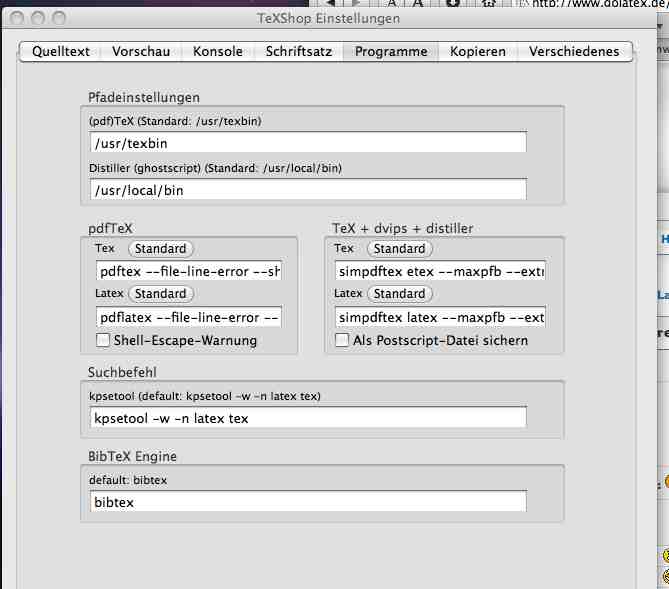669x589 pixels.
Task: Click the simpdftex latex command field
Action: point(440,317)
